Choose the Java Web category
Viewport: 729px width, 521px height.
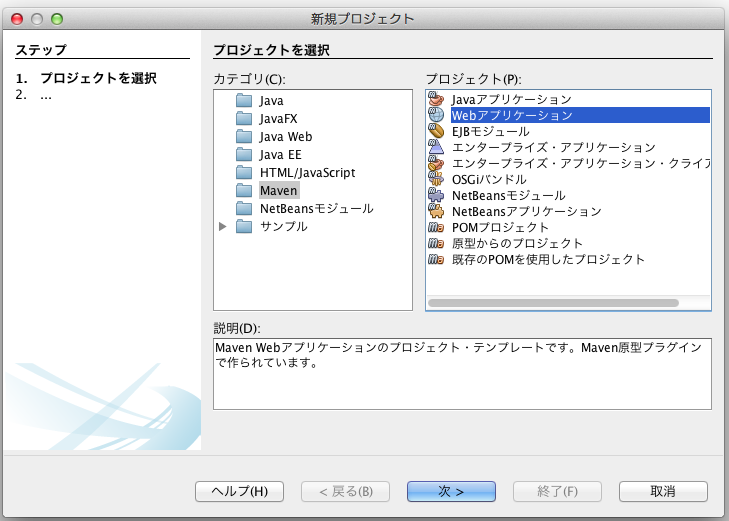coord(285,137)
